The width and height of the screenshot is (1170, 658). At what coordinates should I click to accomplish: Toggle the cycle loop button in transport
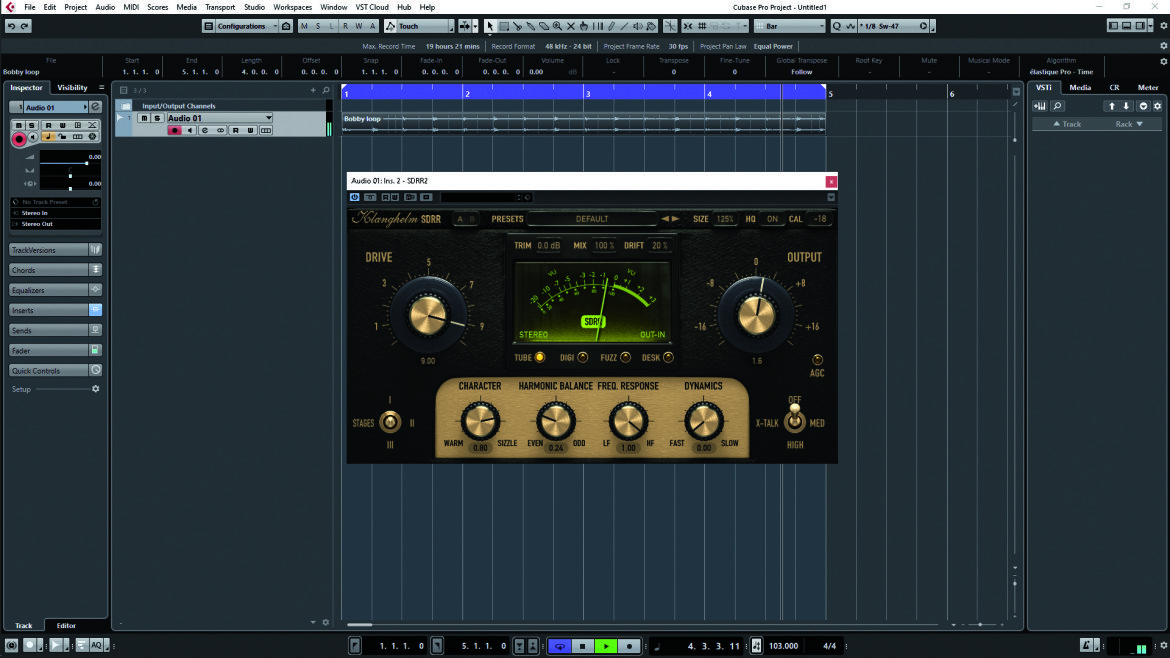(560, 646)
